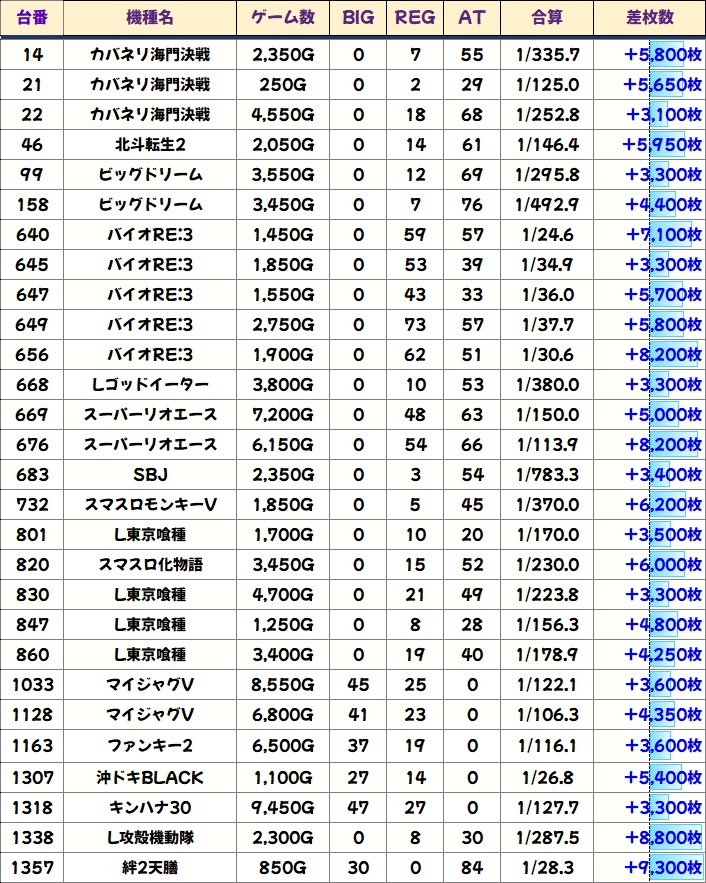The height and width of the screenshot is (883, 706).
Task: Select machine 北斗転生2 name cell
Action: pyautogui.click(x=150, y=145)
